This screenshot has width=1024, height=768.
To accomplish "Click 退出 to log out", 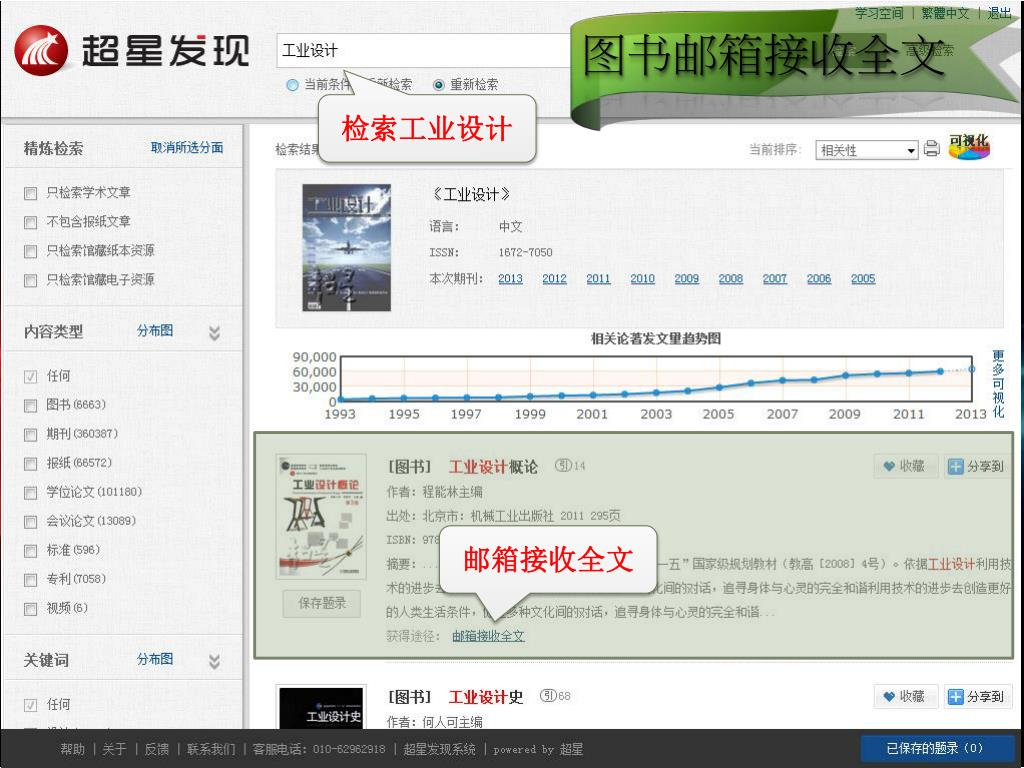I will [999, 13].
